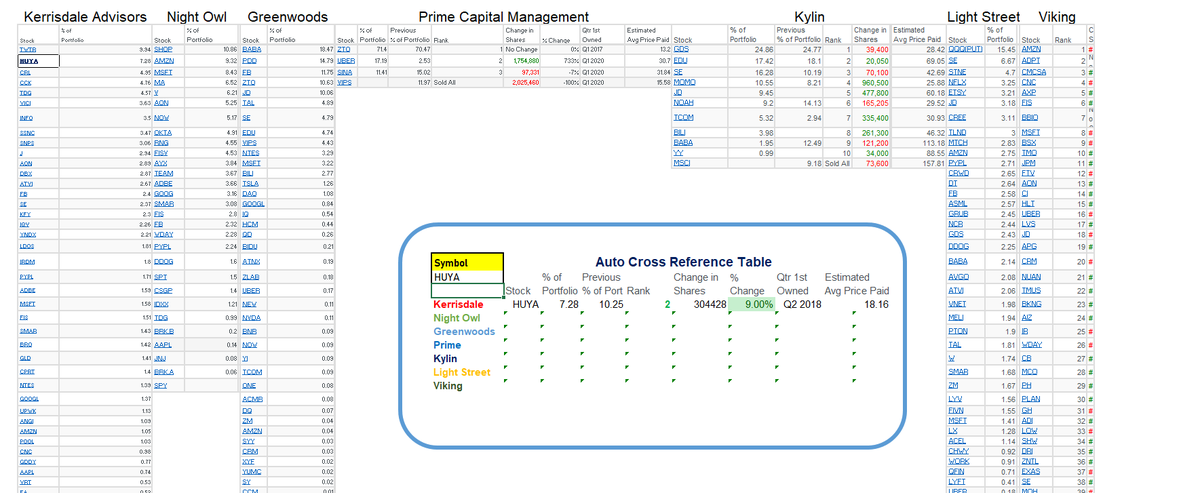This screenshot has width=1200, height=493.
Task: Select the green Night Owl row label
Action: [x=458, y=317]
